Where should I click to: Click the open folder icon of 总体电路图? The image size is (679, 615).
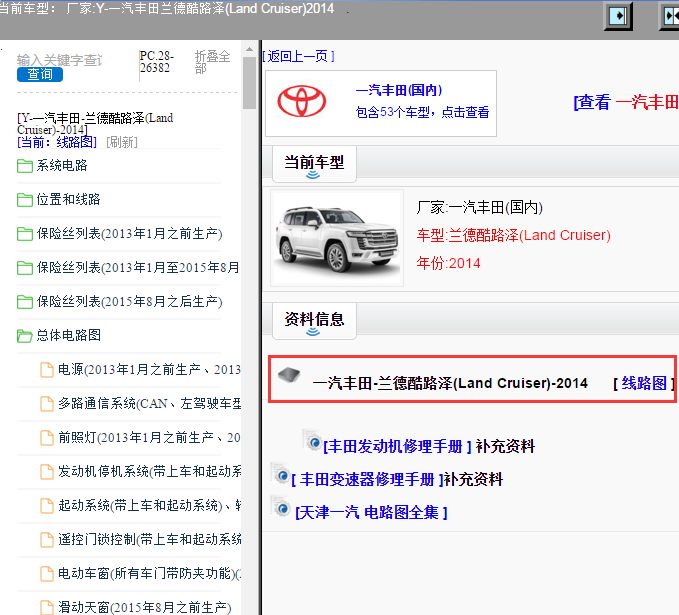pyautogui.click(x=25, y=336)
